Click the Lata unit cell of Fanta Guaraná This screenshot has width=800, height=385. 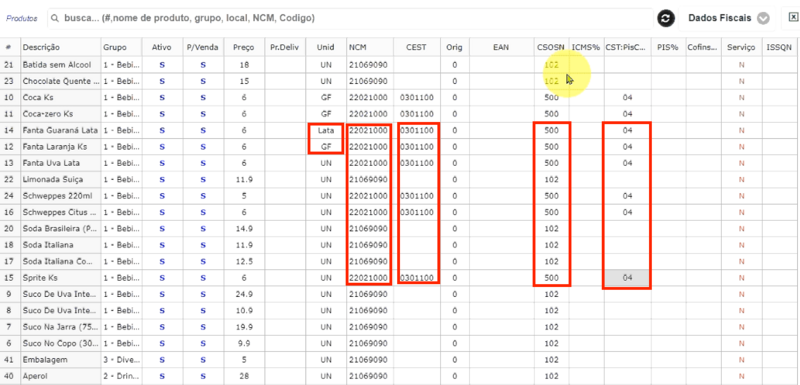326,130
